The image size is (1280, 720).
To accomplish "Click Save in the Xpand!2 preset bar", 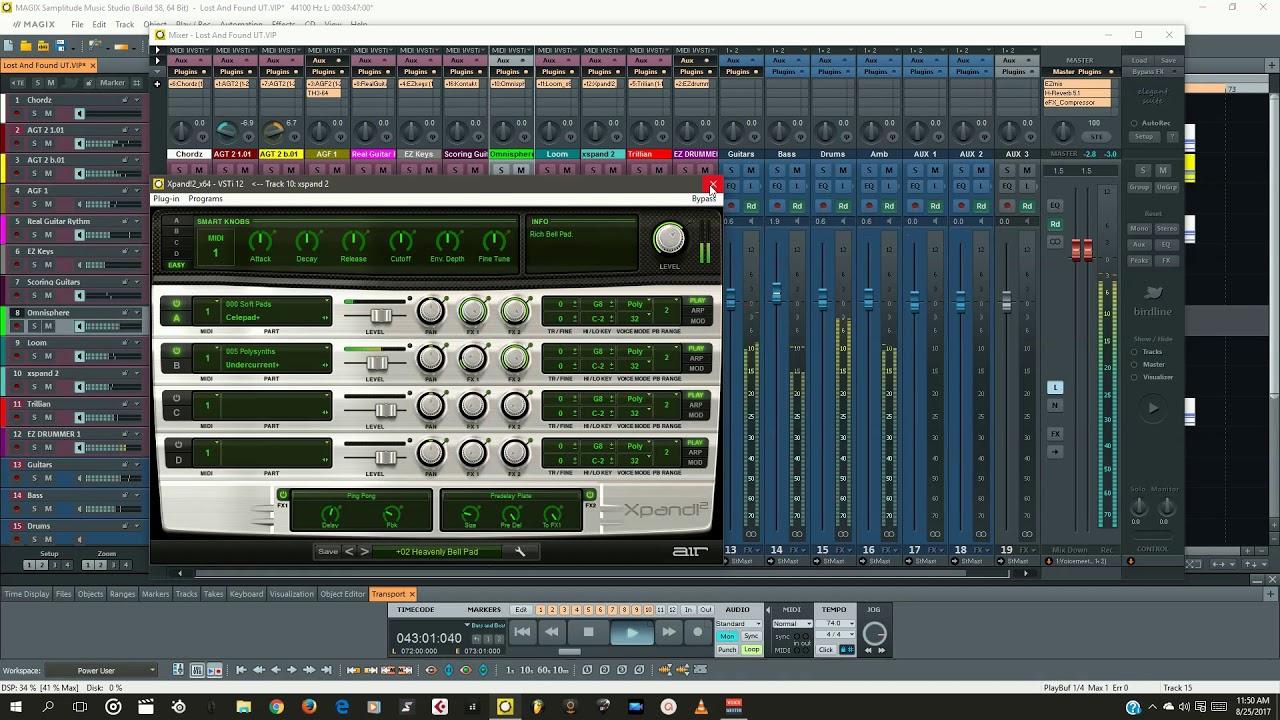I will tap(329, 551).
